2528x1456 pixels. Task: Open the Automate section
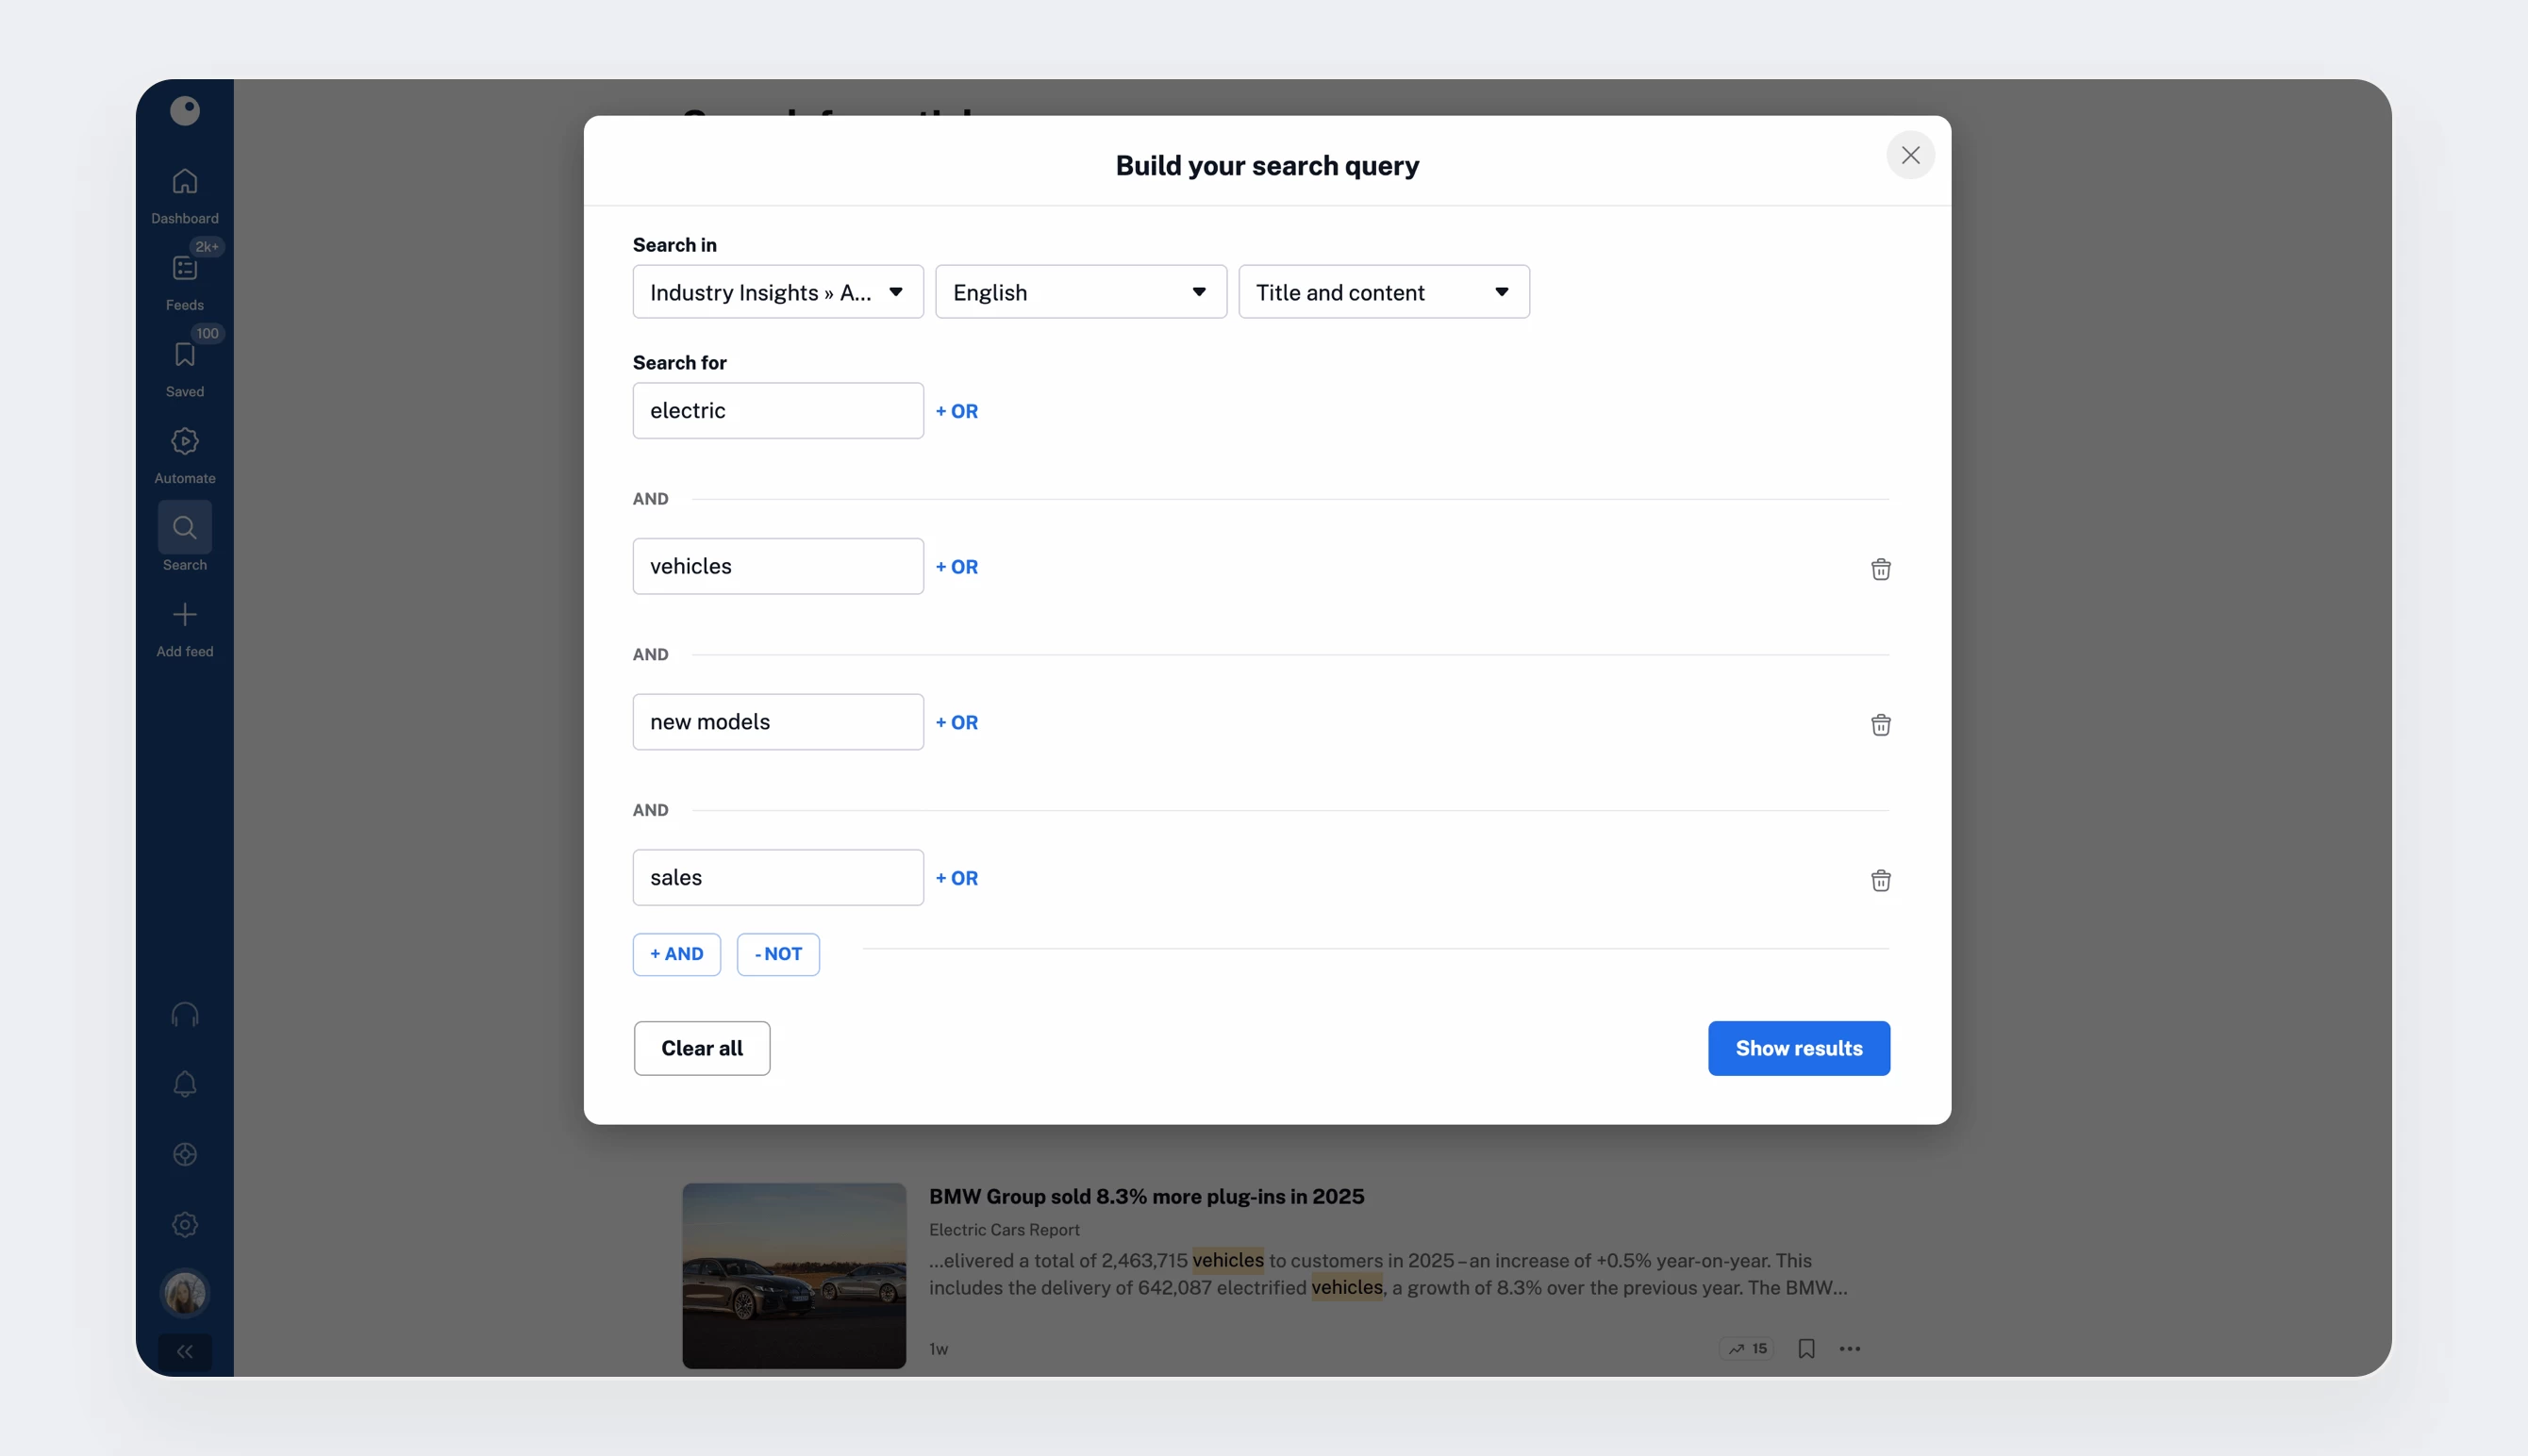[x=185, y=454]
